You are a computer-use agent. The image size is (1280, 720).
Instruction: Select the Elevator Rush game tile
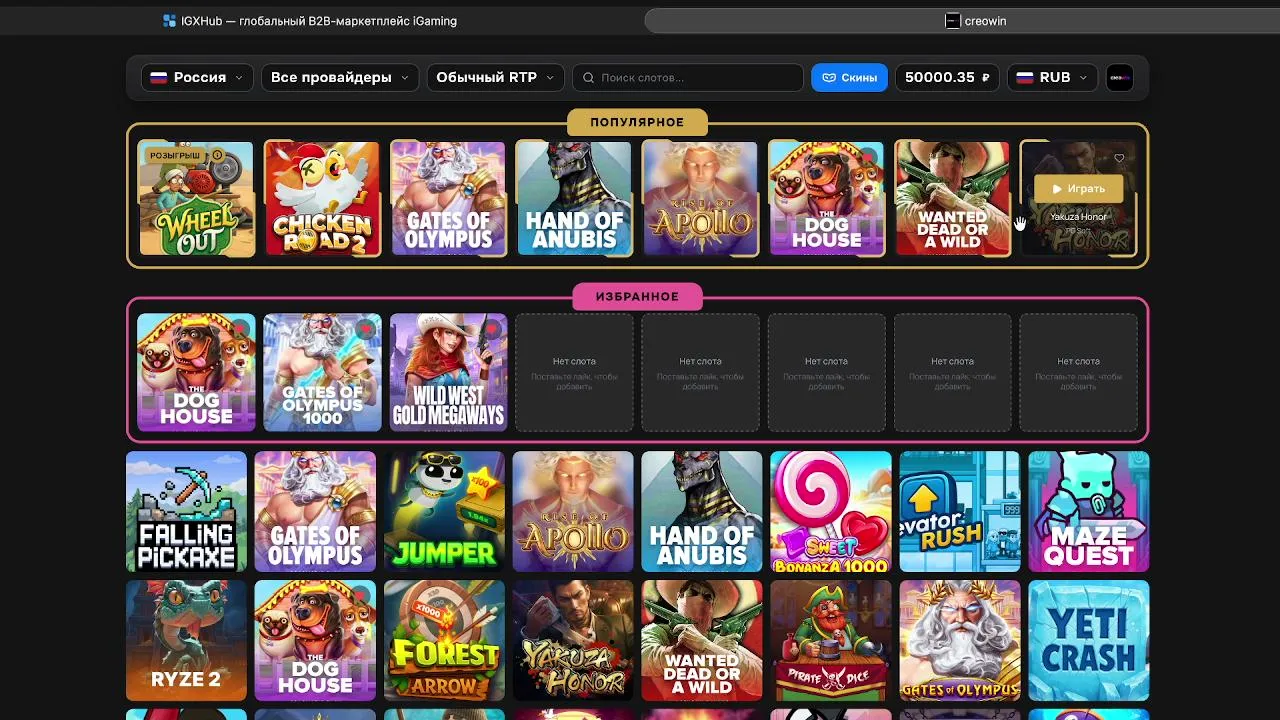pyautogui.click(x=960, y=512)
